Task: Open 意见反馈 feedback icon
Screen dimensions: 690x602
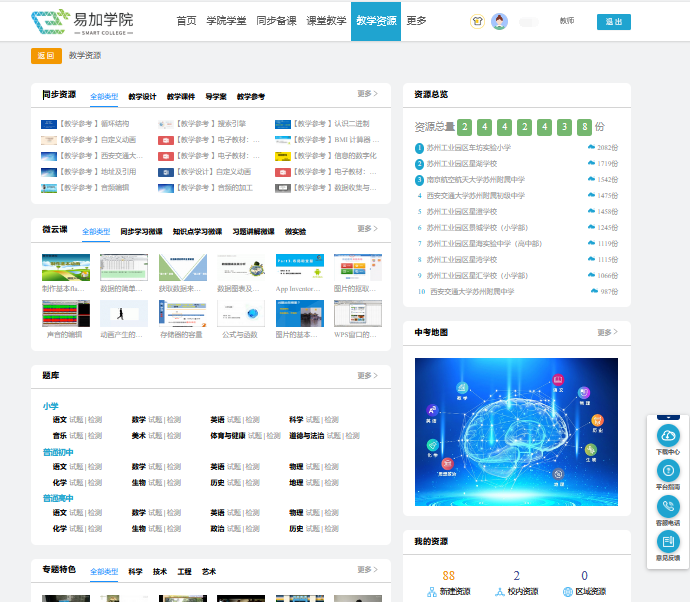Action: [x=668, y=542]
